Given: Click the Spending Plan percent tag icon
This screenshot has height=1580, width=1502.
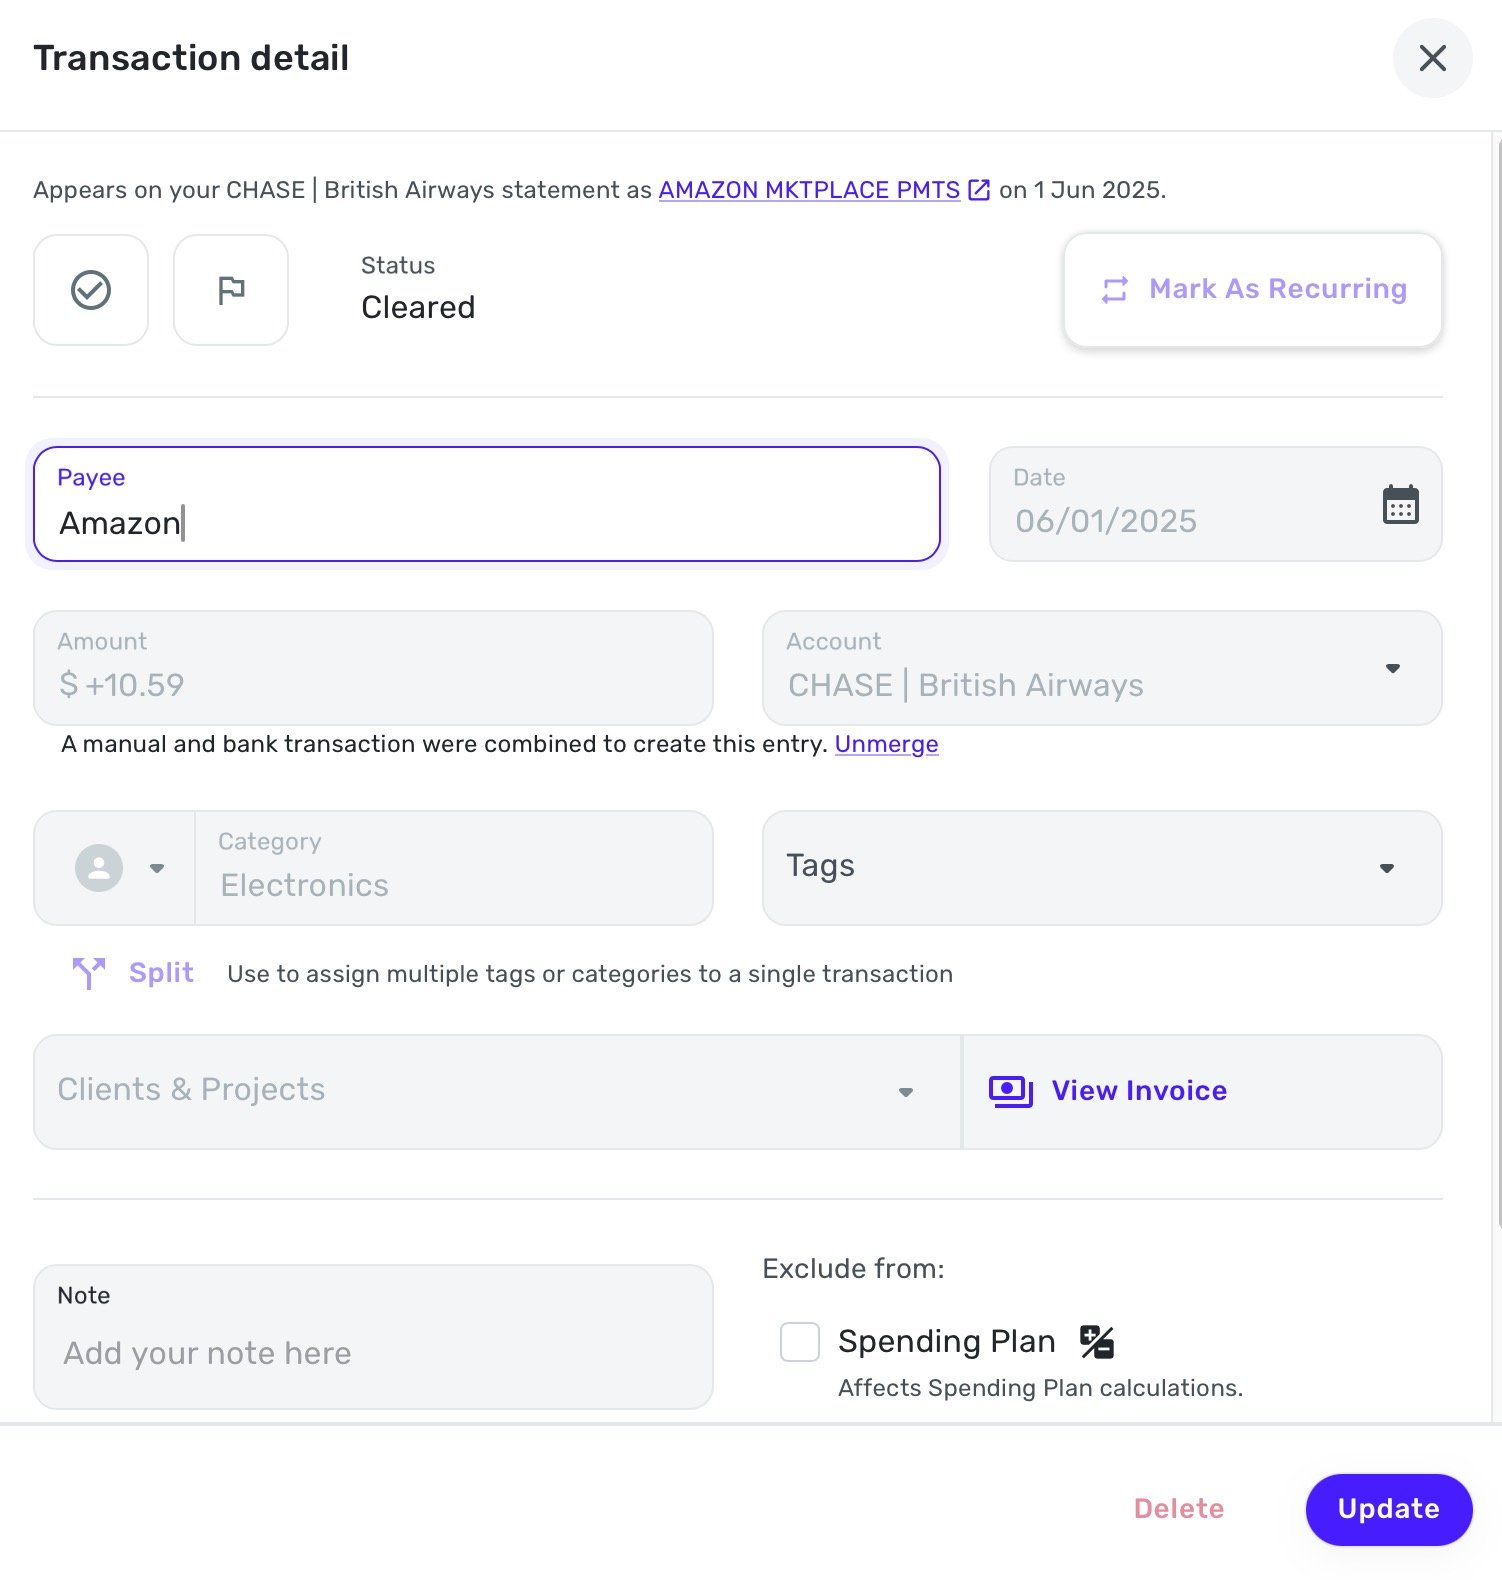Looking at the screenshot, I should pyautogui.click(x=1097, y=1342).
